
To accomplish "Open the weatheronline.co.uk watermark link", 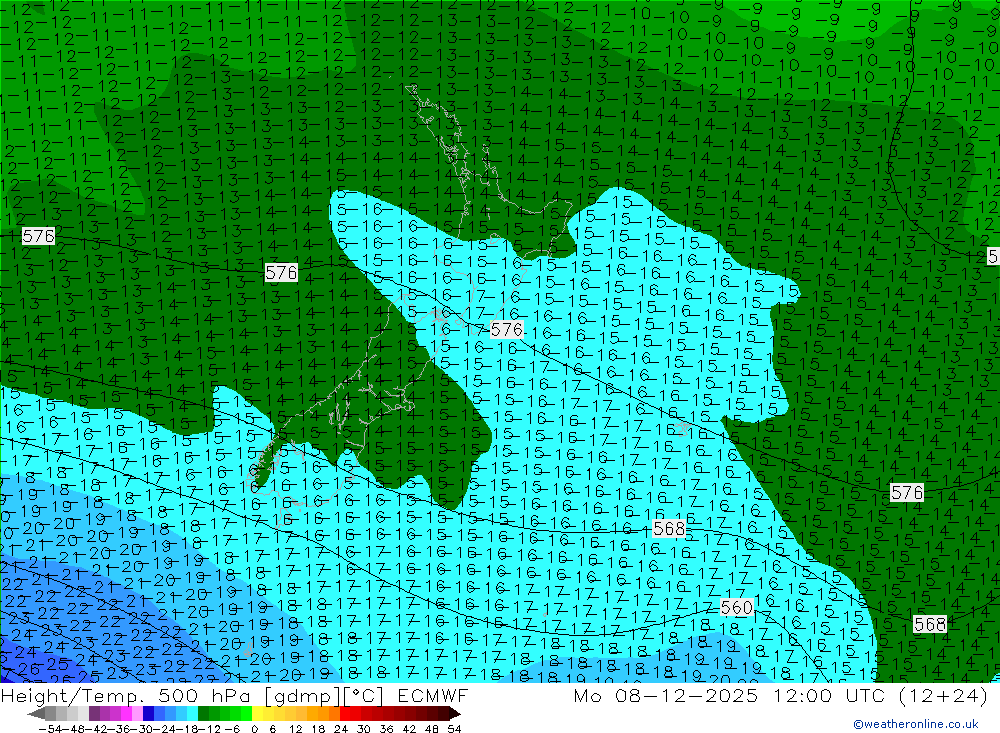I will tap(915, 724).
